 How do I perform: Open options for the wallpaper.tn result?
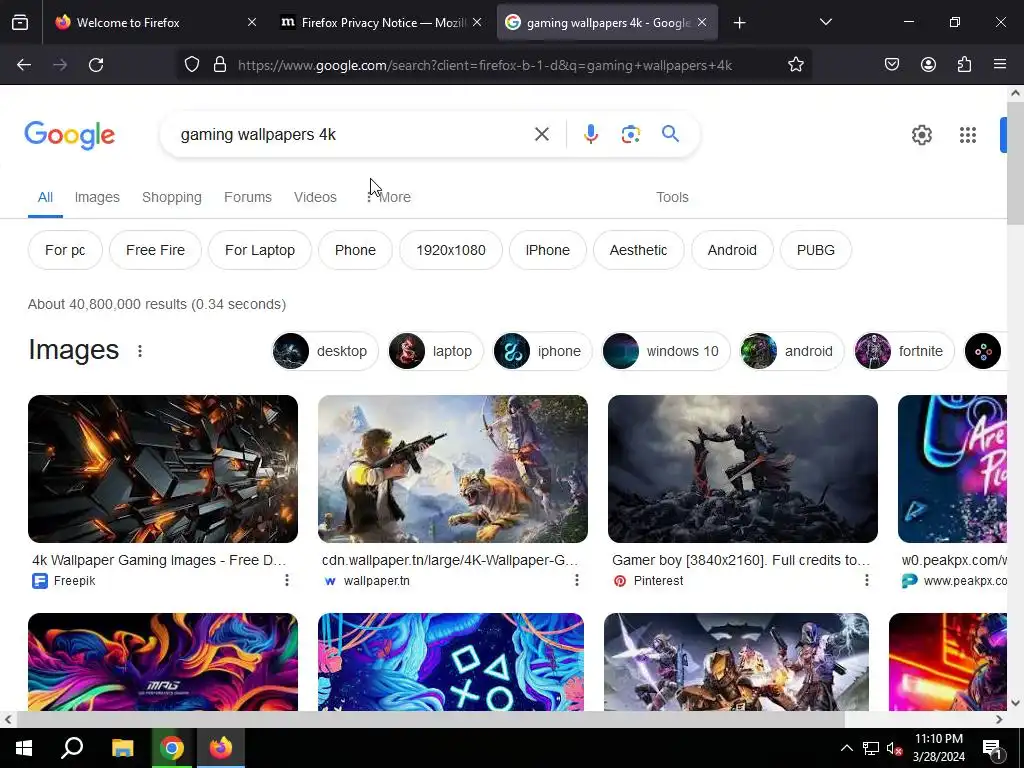pos(577,580)
